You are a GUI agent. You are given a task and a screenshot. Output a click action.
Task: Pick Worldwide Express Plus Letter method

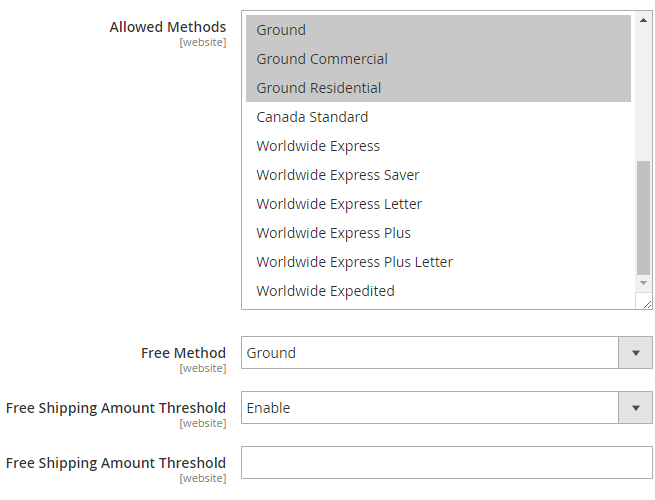point(354,262)
